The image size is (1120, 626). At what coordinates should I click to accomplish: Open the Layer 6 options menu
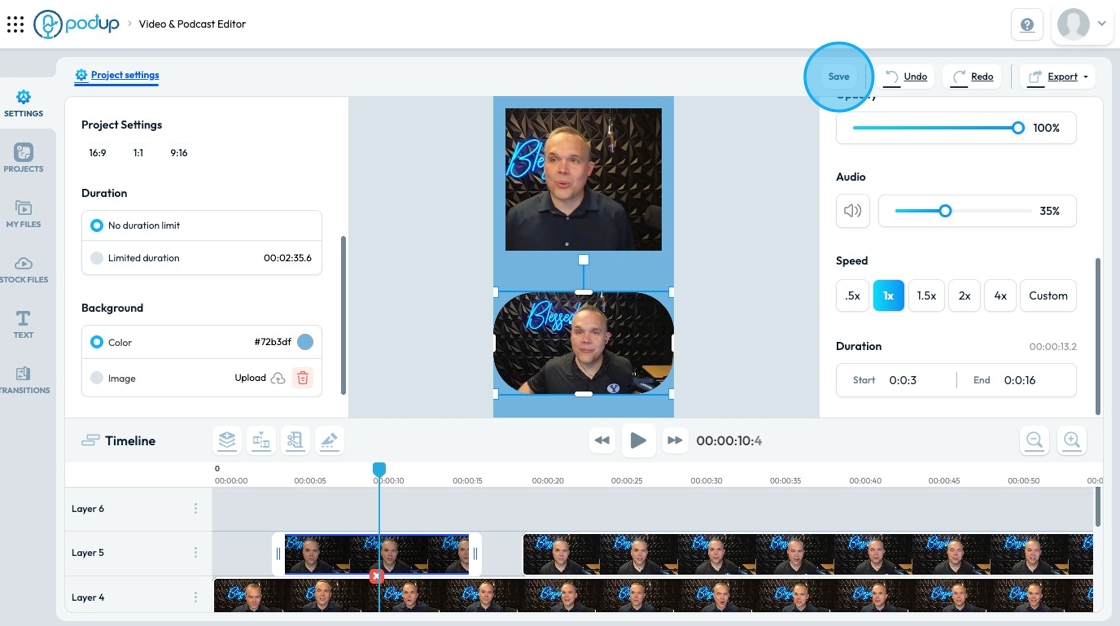[x=195, y=509]
